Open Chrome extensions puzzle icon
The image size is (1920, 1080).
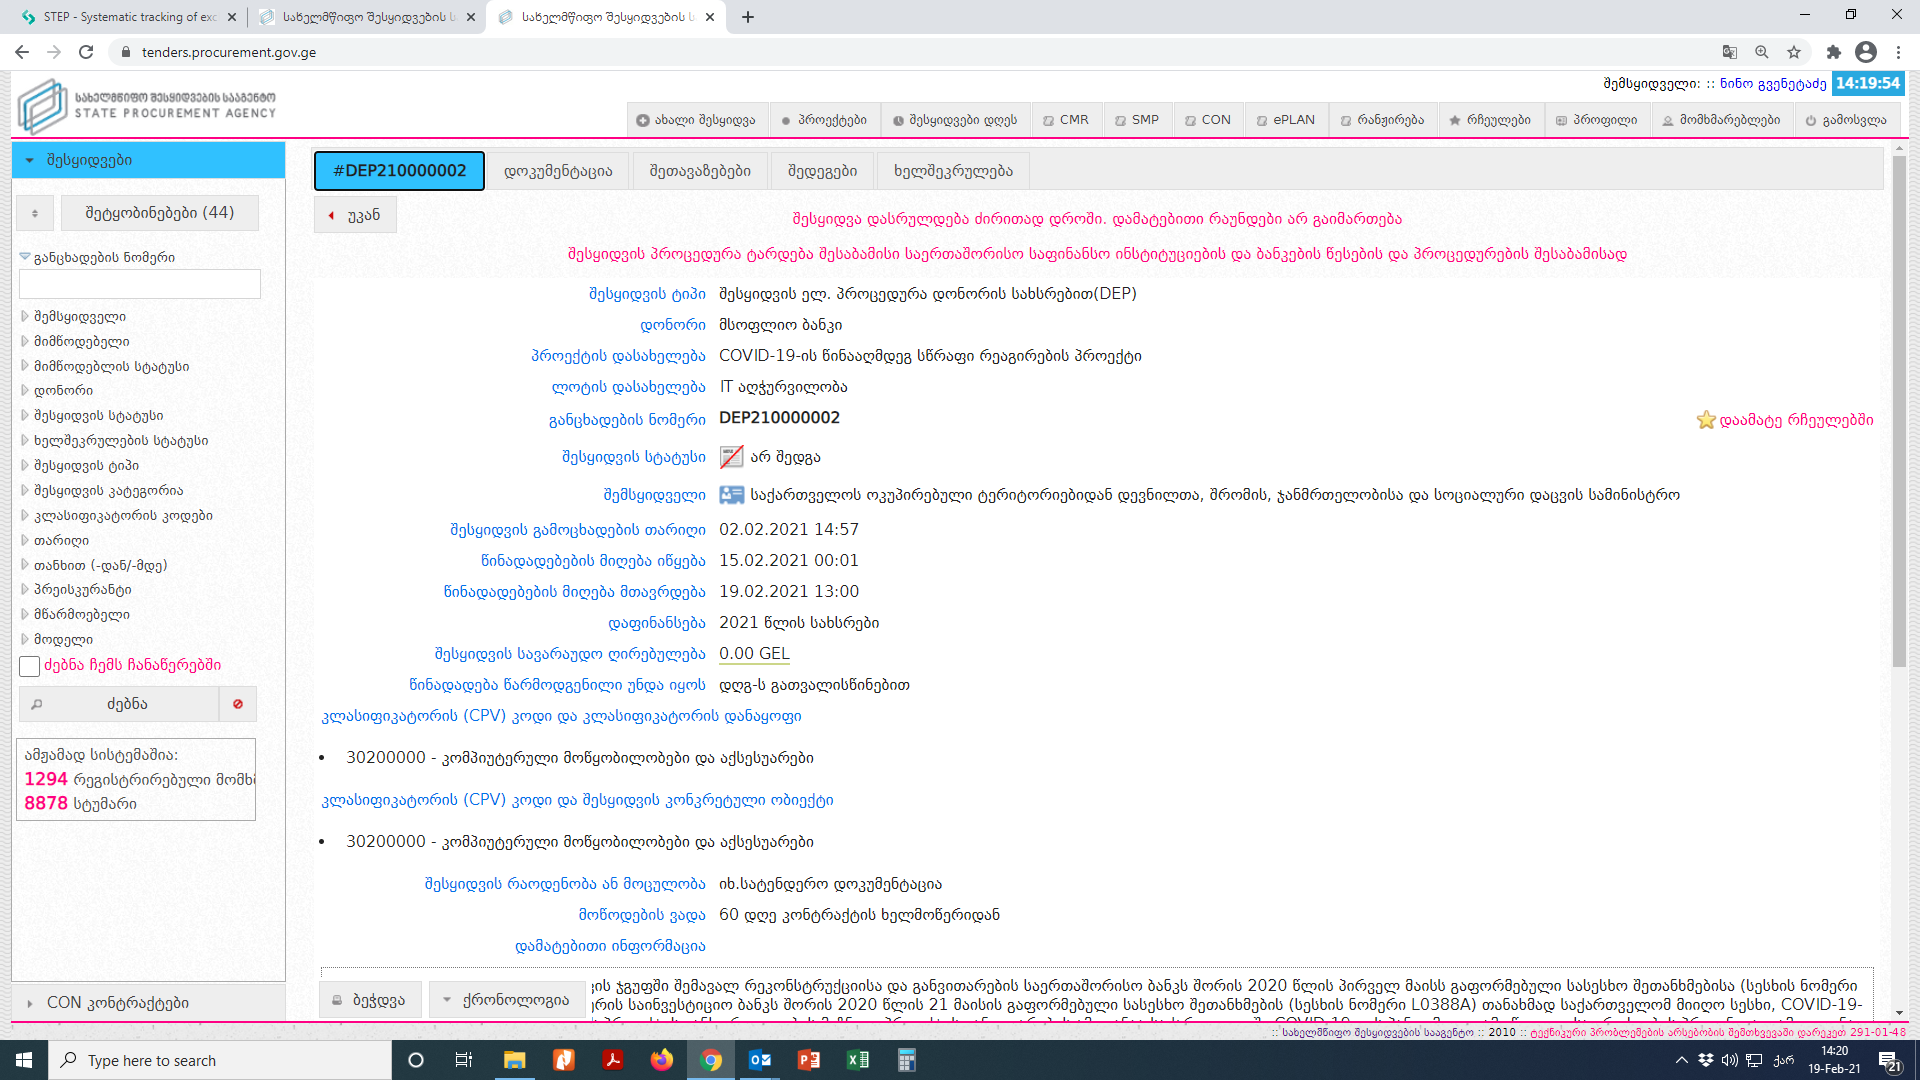(x=1833, y=52)
